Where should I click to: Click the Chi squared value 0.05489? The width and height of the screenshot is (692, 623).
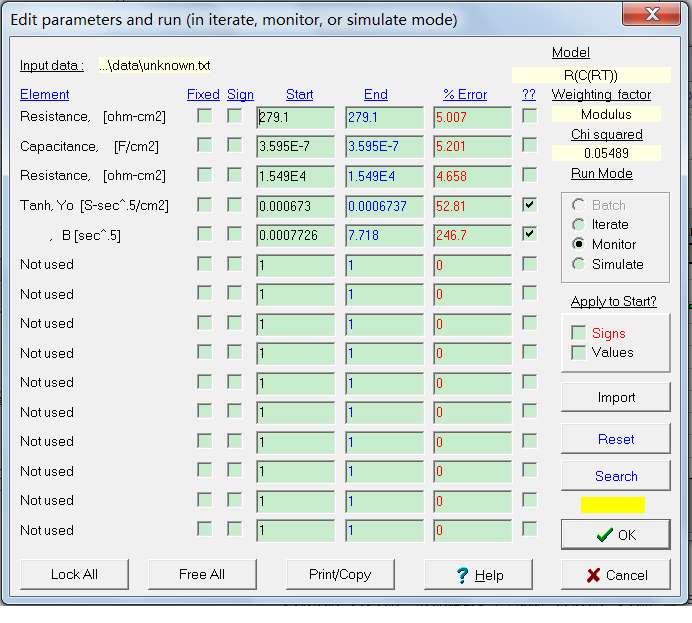(x=606, y=153)
